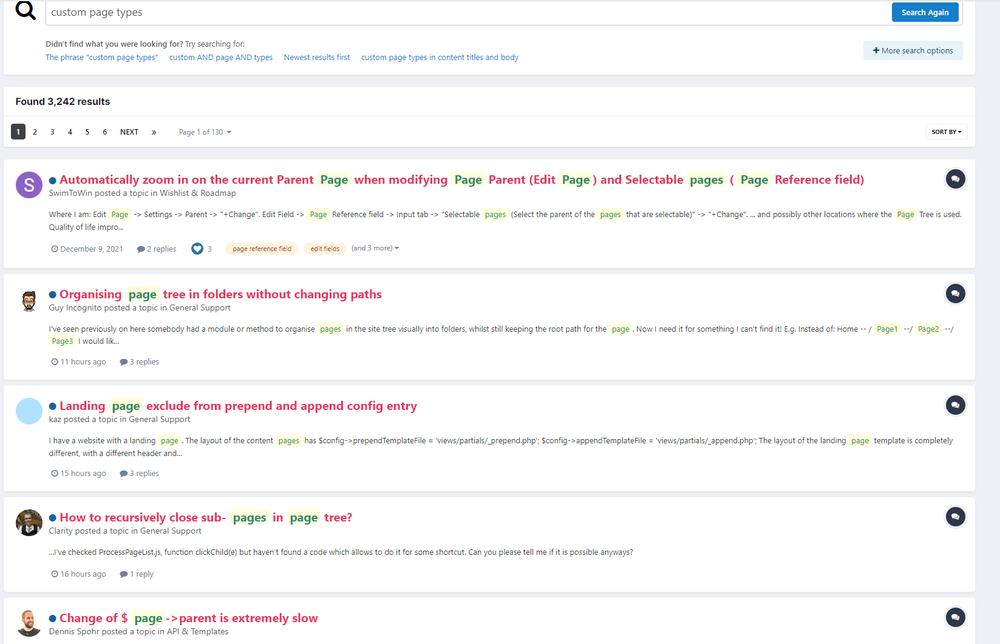Click kaz's light blue avatar

coord(30,411)
